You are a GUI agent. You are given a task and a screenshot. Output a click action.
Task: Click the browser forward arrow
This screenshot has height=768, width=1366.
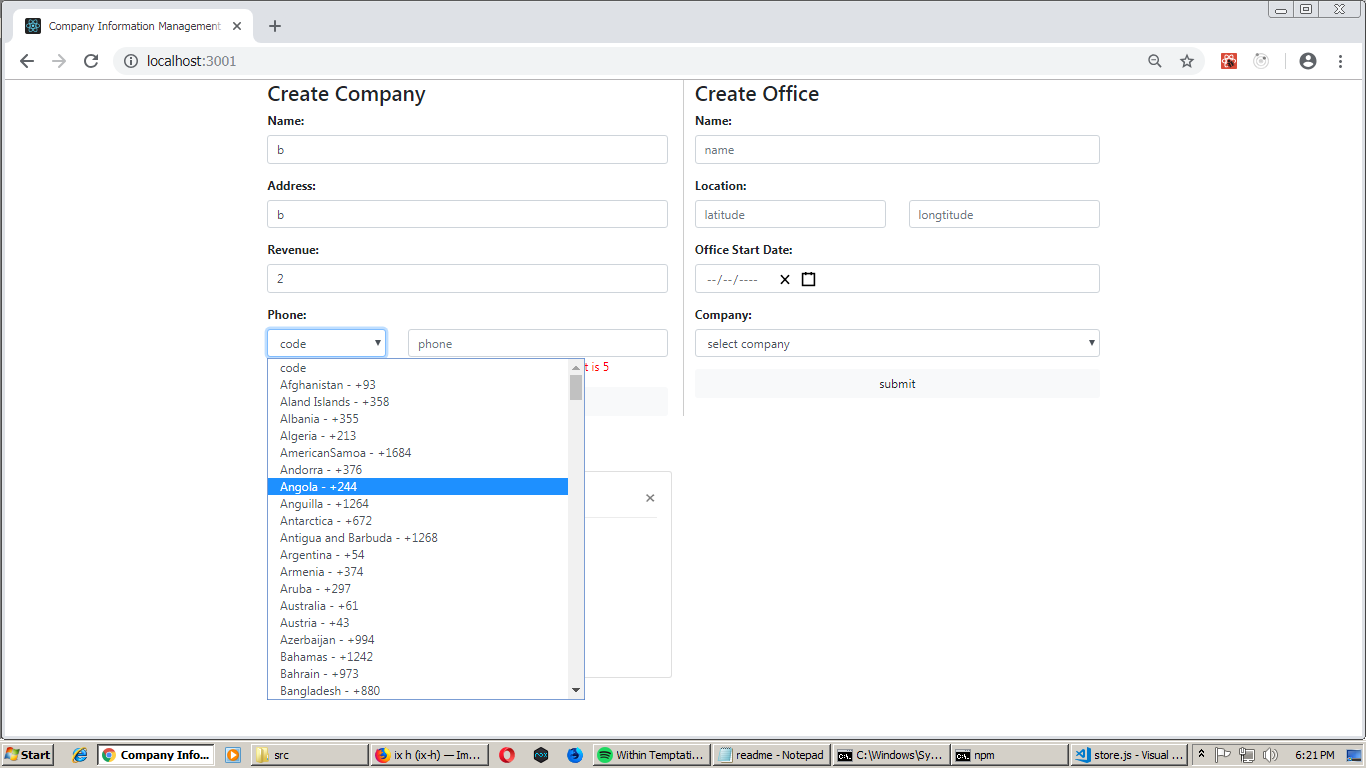(59, 61)
